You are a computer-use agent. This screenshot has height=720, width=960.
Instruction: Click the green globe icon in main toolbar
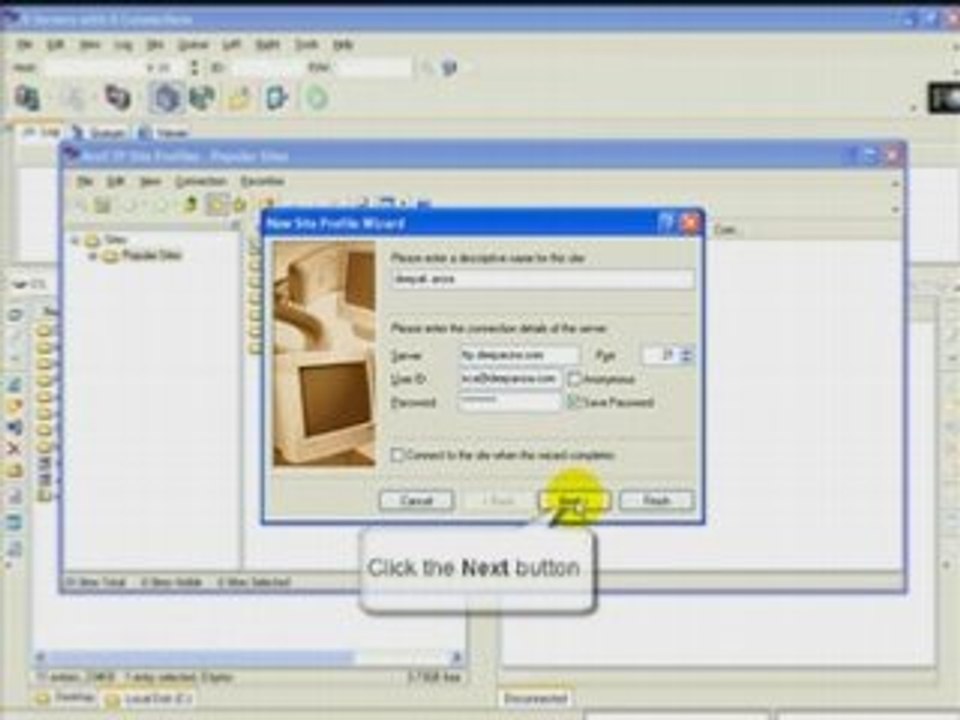[202, 98]
